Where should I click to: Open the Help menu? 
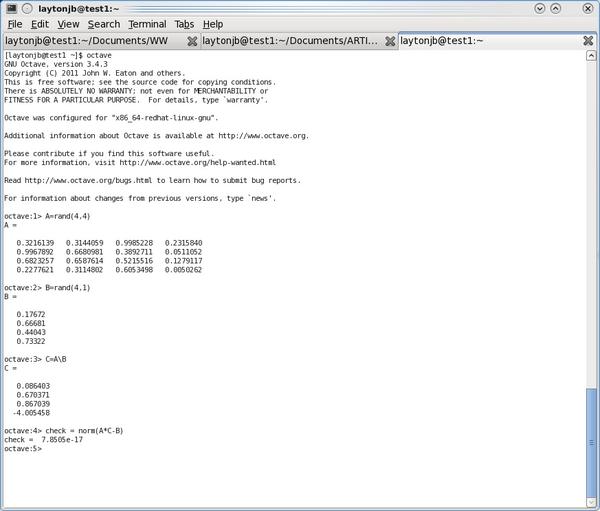point(213,24)
